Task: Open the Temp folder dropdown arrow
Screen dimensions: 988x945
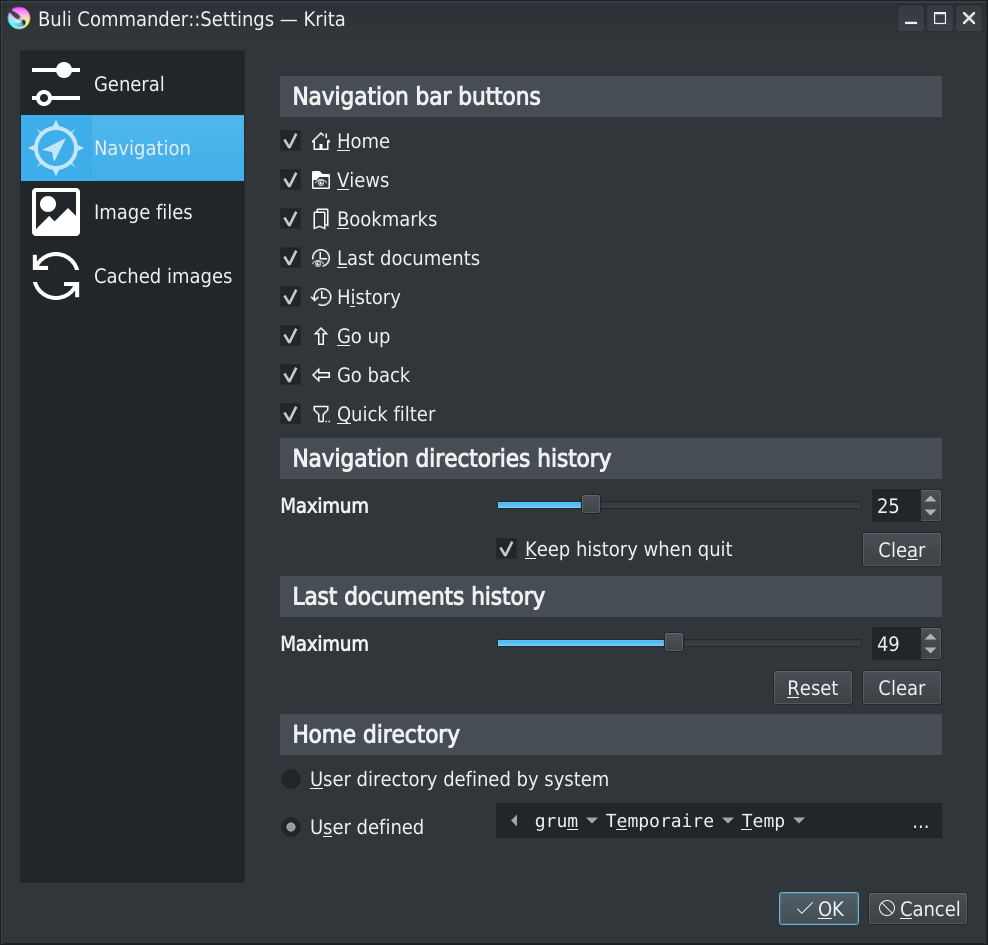Action: (799, 822)
